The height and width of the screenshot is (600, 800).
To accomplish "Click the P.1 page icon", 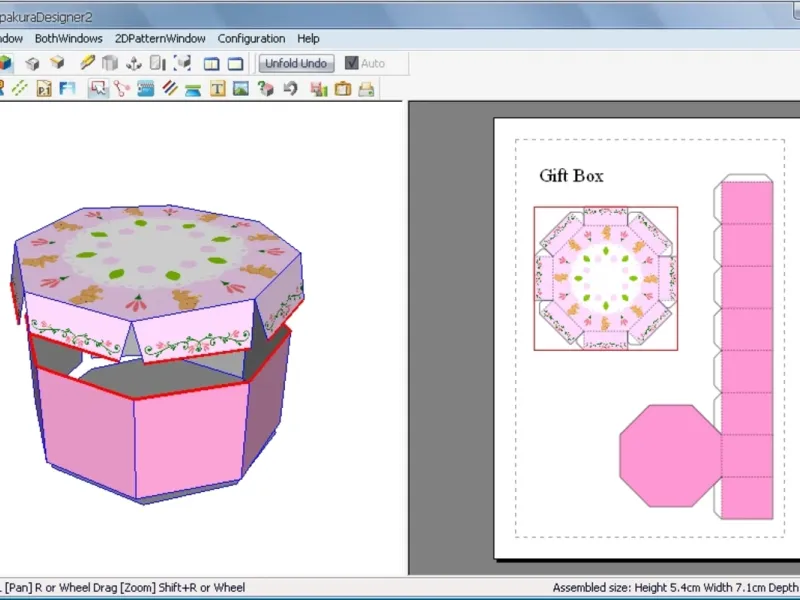I will pyautogui.click(x=44, y=89).
